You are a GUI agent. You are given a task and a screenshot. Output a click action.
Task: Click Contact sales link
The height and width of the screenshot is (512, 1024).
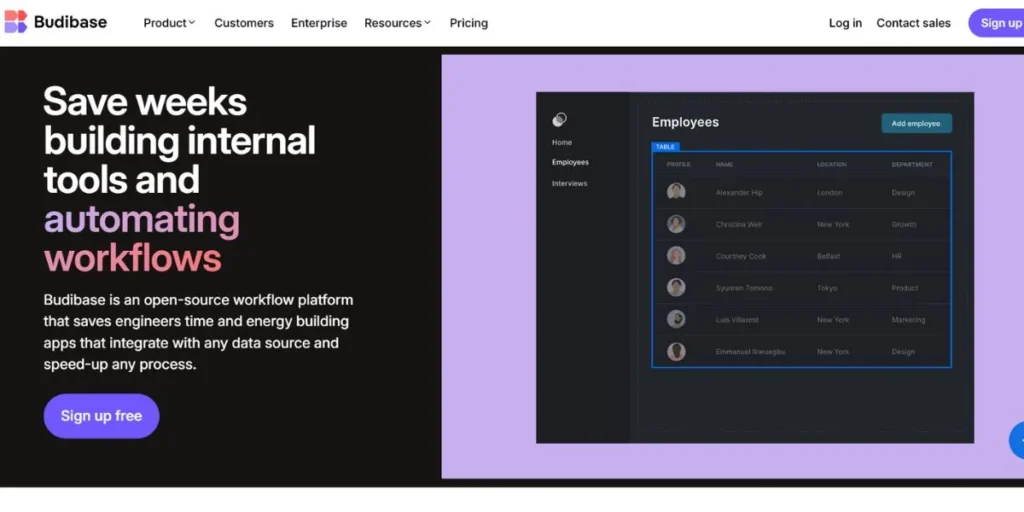(913, 23)
